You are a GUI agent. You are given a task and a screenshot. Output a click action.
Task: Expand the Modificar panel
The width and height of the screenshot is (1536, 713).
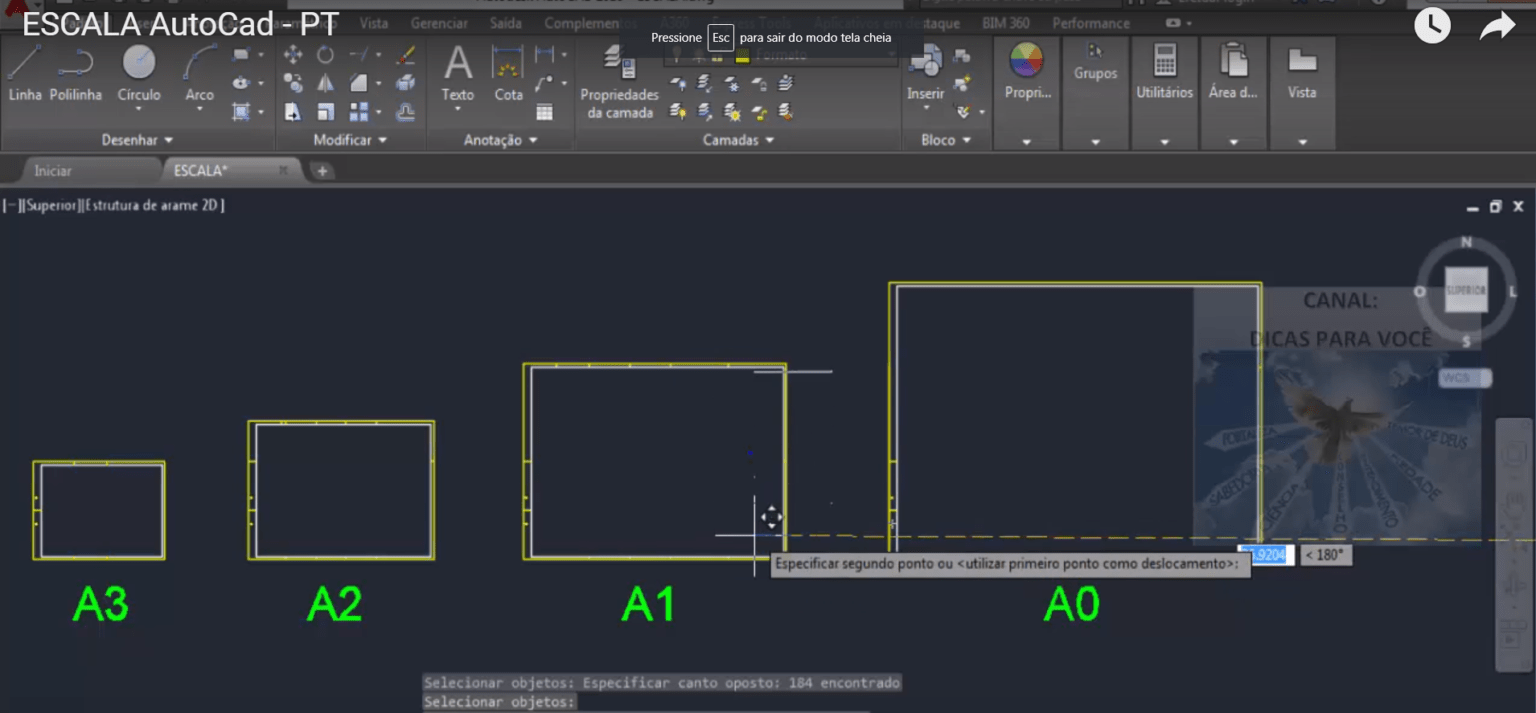(x=350, y=140)
